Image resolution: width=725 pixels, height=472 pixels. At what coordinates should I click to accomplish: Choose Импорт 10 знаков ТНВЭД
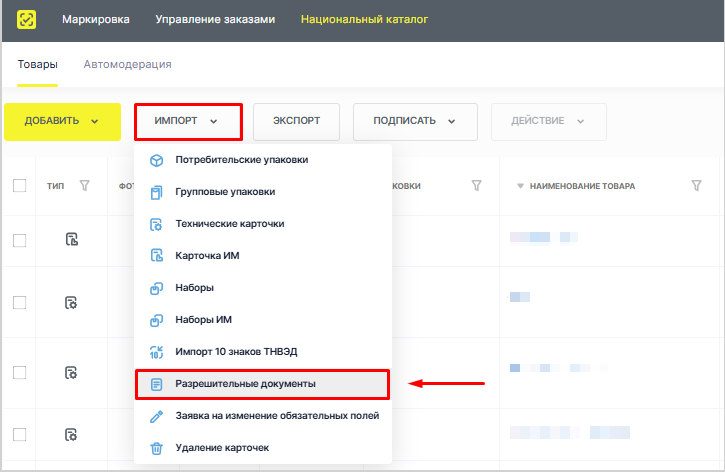coord(263,352)
